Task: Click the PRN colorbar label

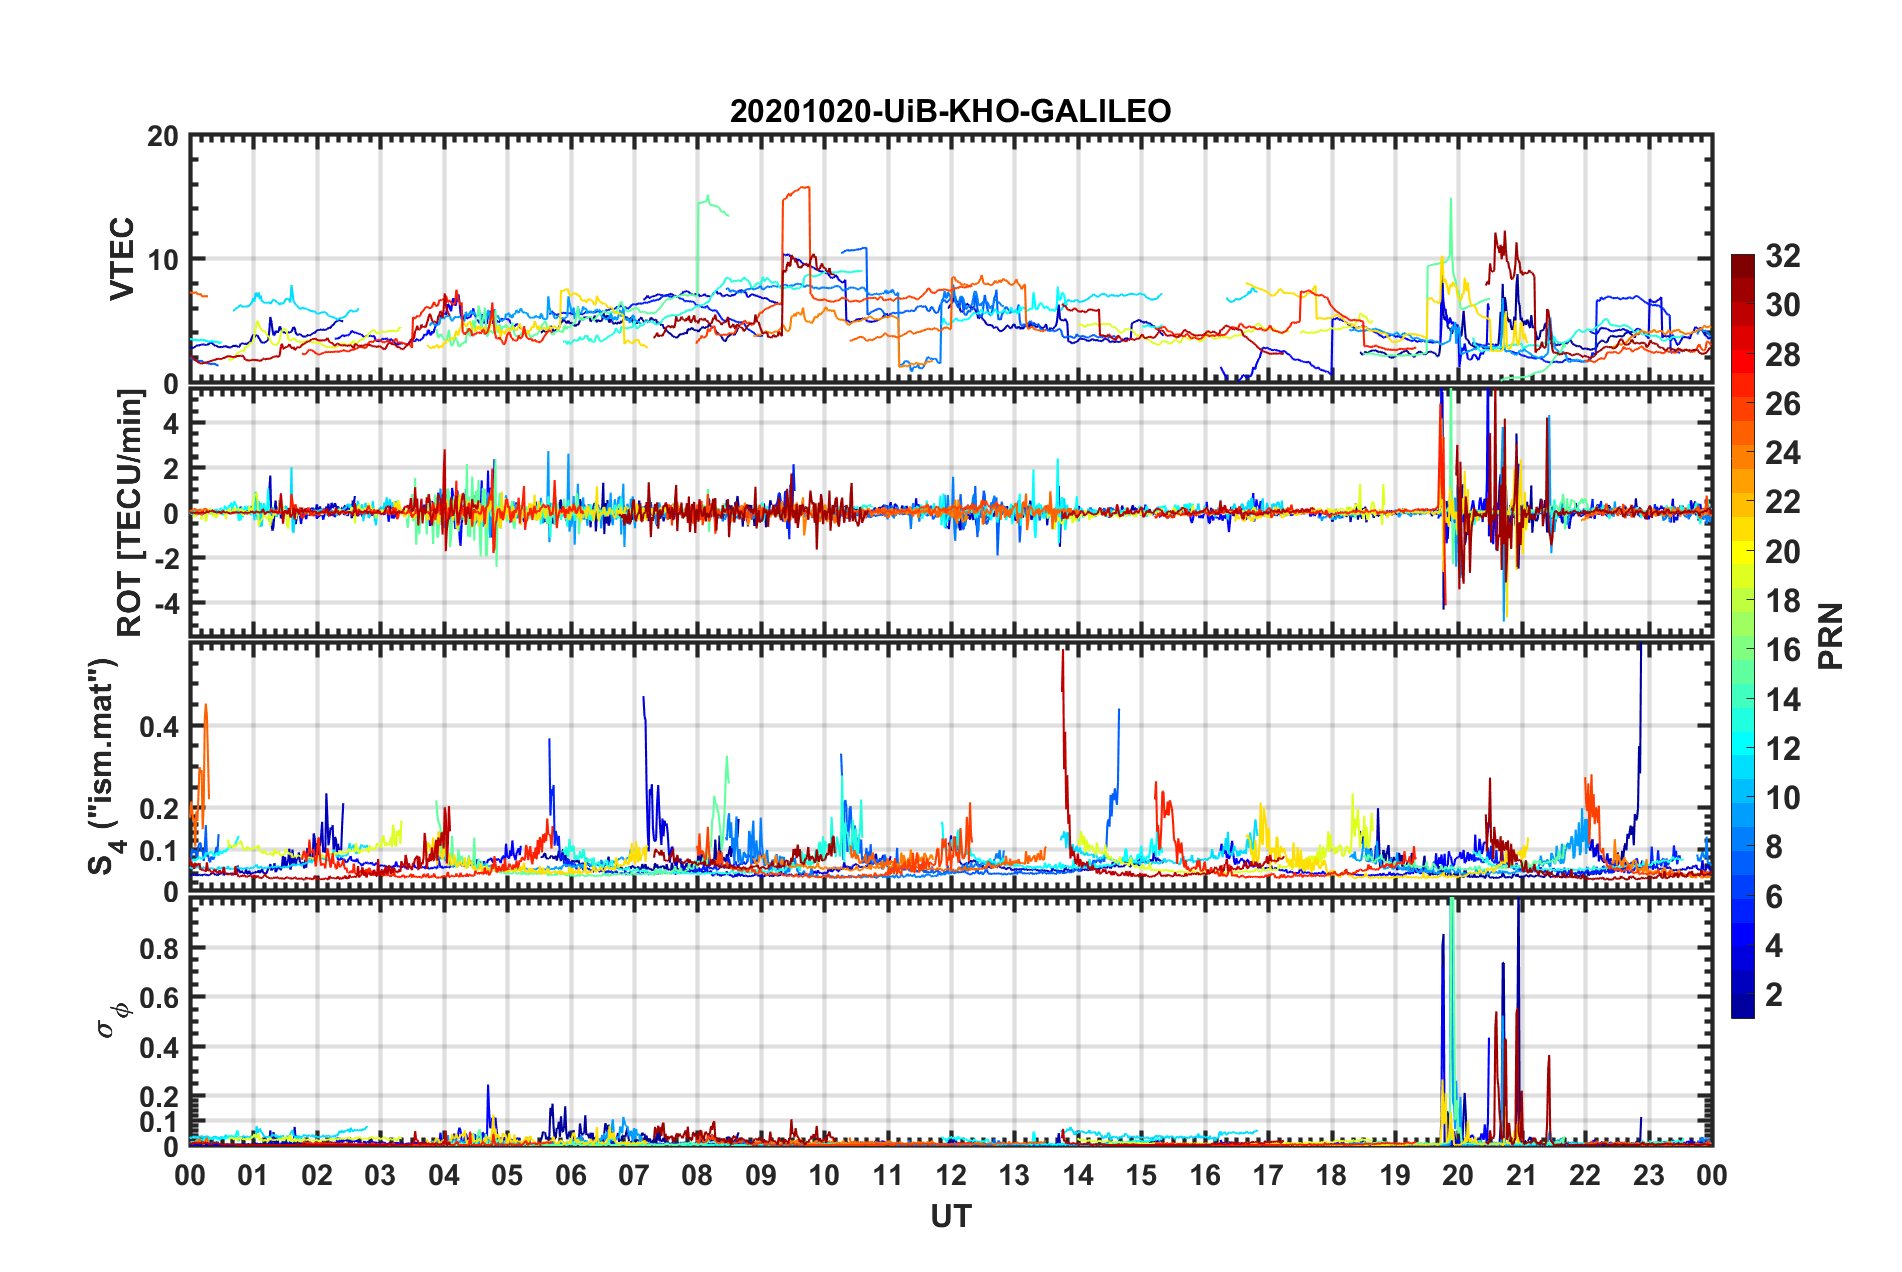Action: click(1830, 636)
